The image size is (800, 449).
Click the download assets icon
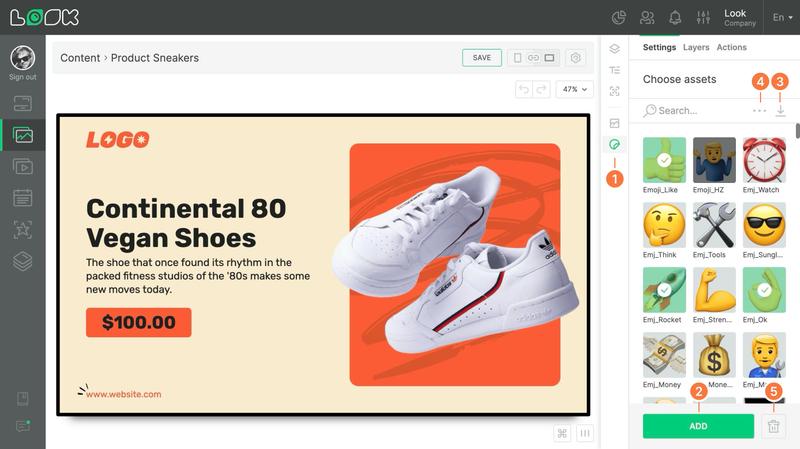point(780,110)
